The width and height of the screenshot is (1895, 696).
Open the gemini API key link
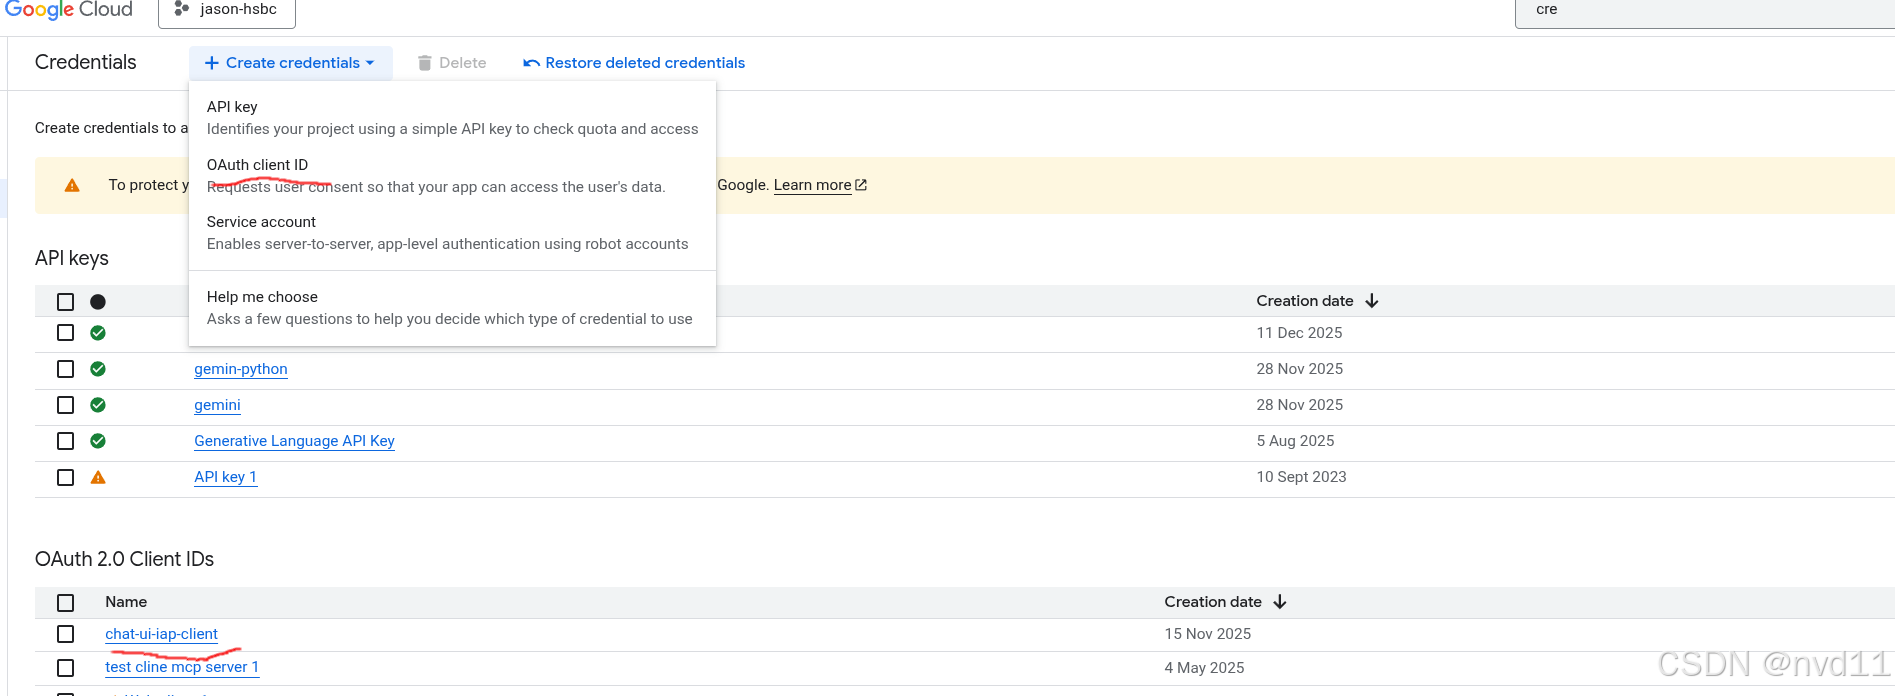217,405
